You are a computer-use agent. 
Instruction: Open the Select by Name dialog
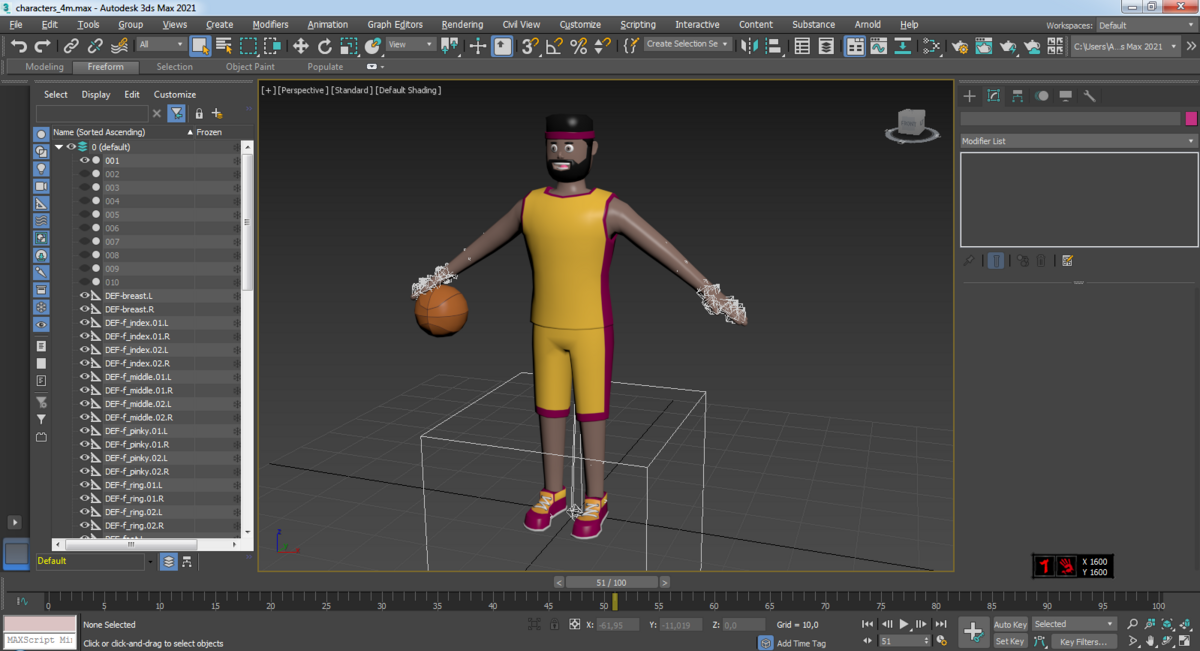pyautogui.click(x=224, y=46)
